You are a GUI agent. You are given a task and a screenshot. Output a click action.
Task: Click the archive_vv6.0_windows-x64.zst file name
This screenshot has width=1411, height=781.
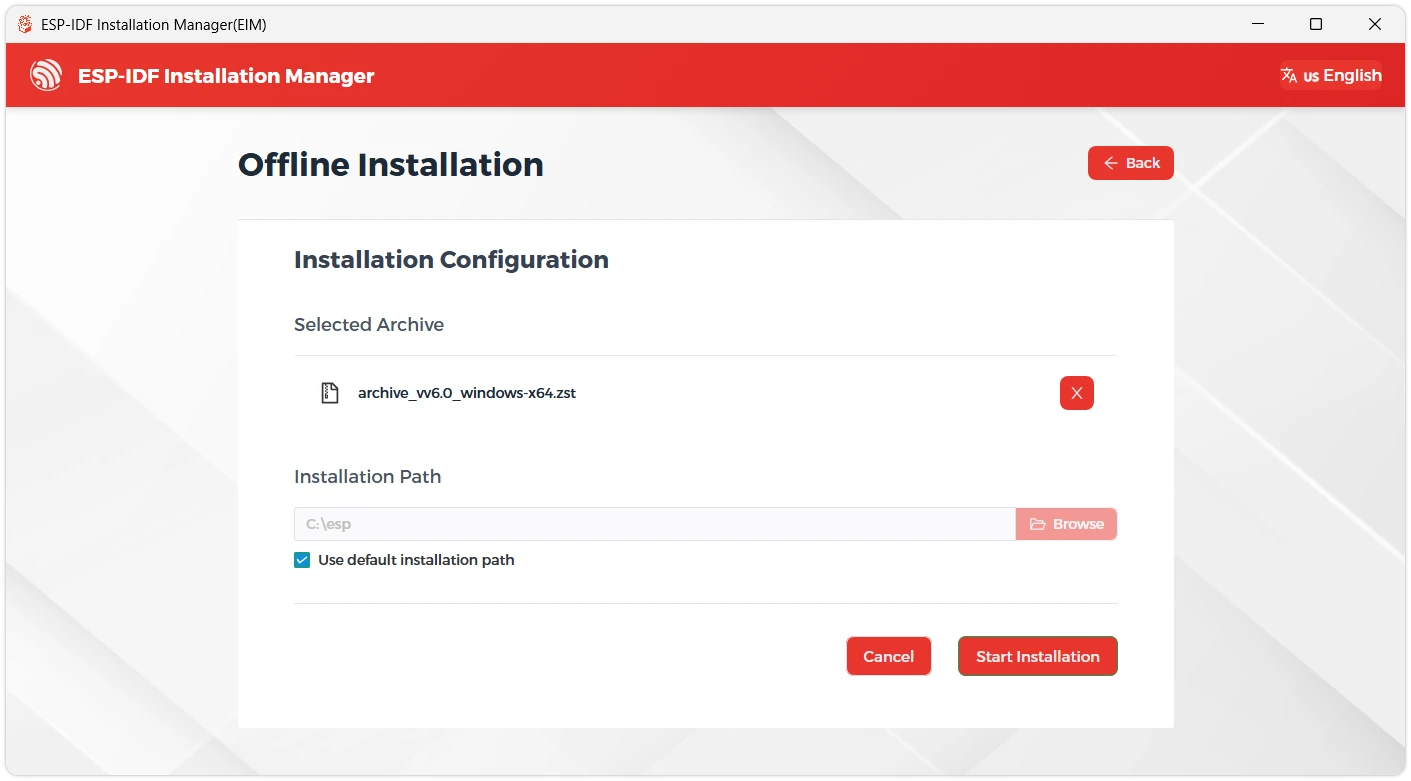click(467, 393)
